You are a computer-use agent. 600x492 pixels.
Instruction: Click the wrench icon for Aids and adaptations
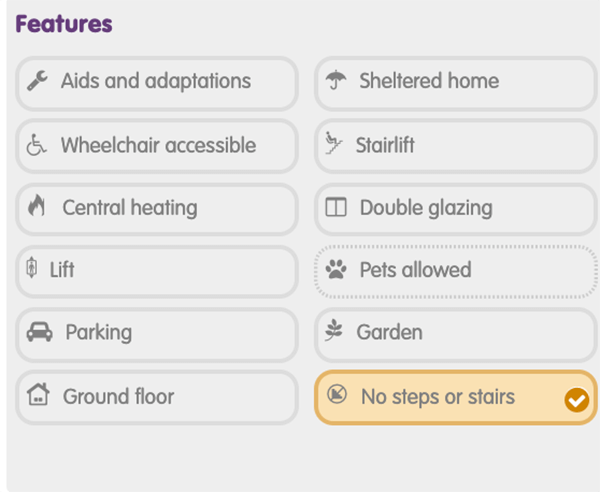point(37,81)
